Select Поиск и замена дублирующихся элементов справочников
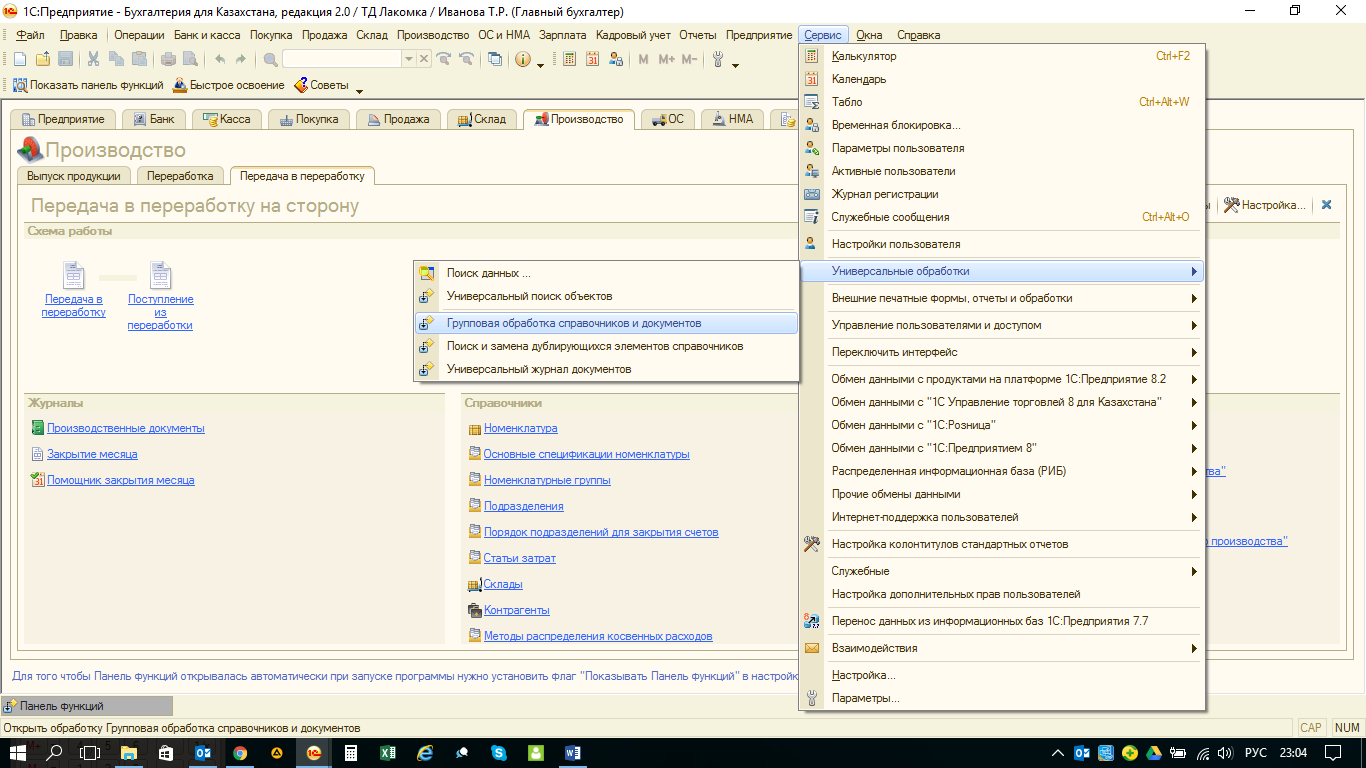Image resolution: width=1366 pixels, height=768 pixels. point(606,346)
